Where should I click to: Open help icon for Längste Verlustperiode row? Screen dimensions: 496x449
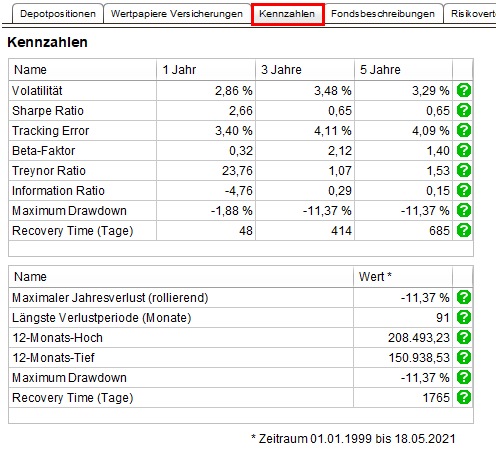click(464, 317)
